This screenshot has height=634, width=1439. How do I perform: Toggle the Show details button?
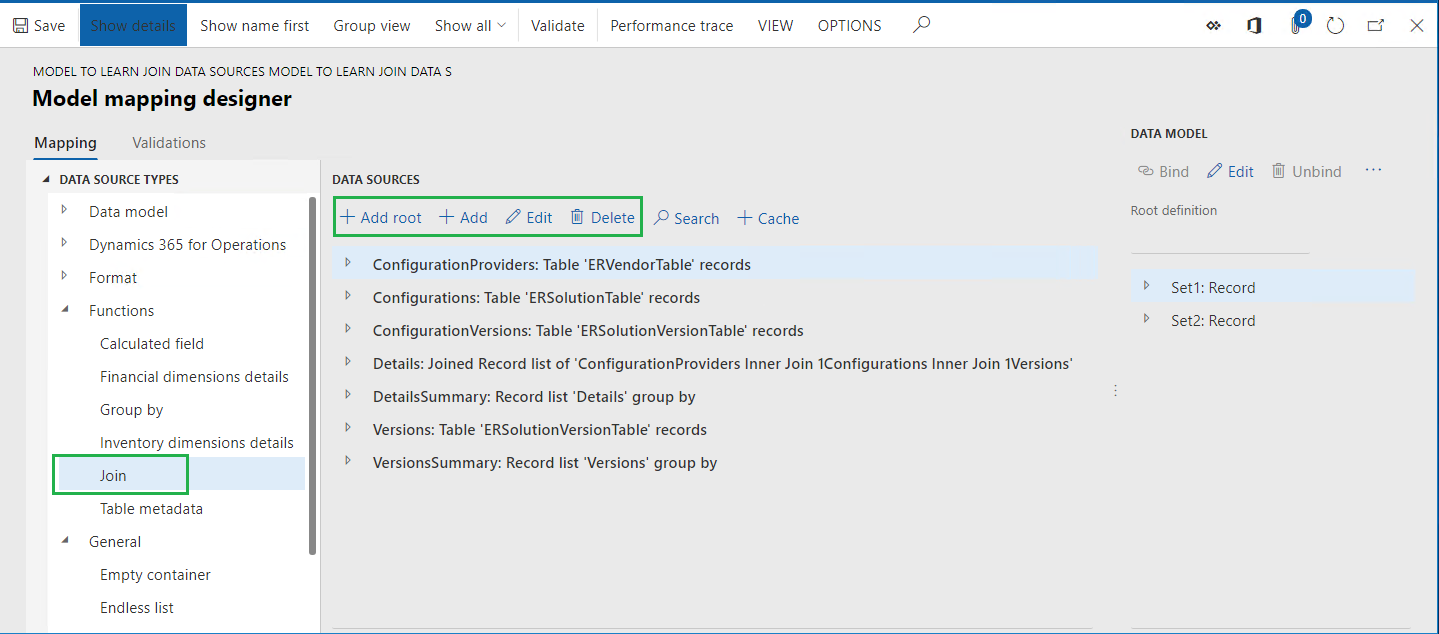pos(133,25)
